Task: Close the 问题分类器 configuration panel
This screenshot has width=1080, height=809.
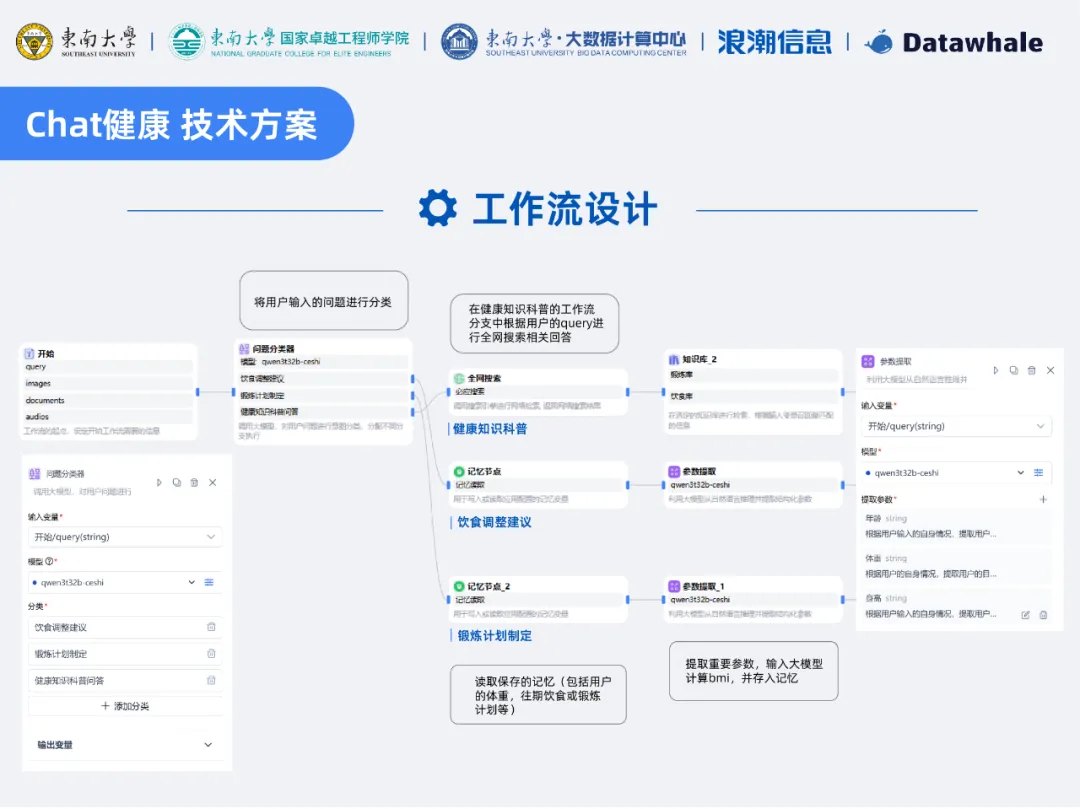Action: [213, 482]
